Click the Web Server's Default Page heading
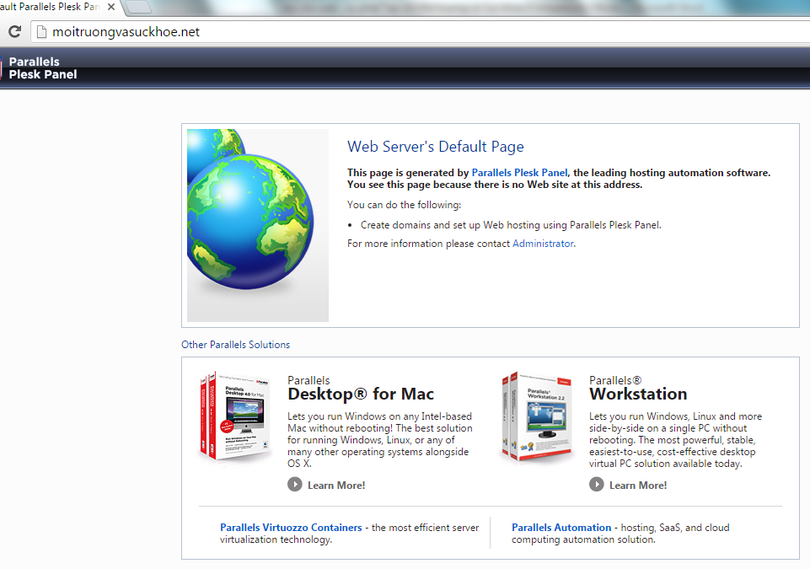Image resolution: width=810 pixels, height=569 pixels. pyautogui.click(x=435, y=147)
